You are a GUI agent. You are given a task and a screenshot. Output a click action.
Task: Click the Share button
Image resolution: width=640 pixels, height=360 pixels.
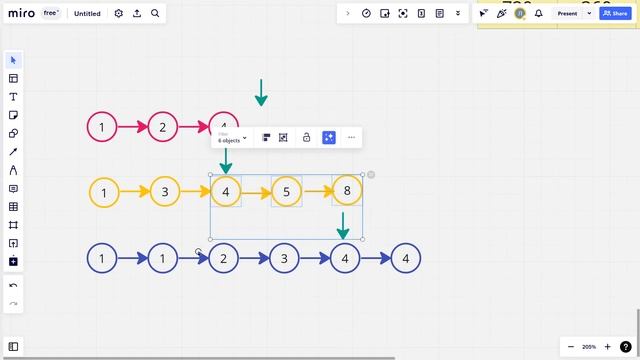tap(615, 13)
